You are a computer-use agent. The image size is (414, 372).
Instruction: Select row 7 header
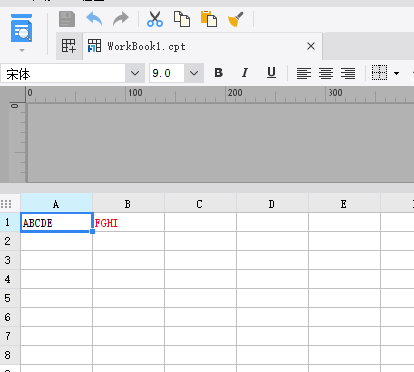(10, 336)
